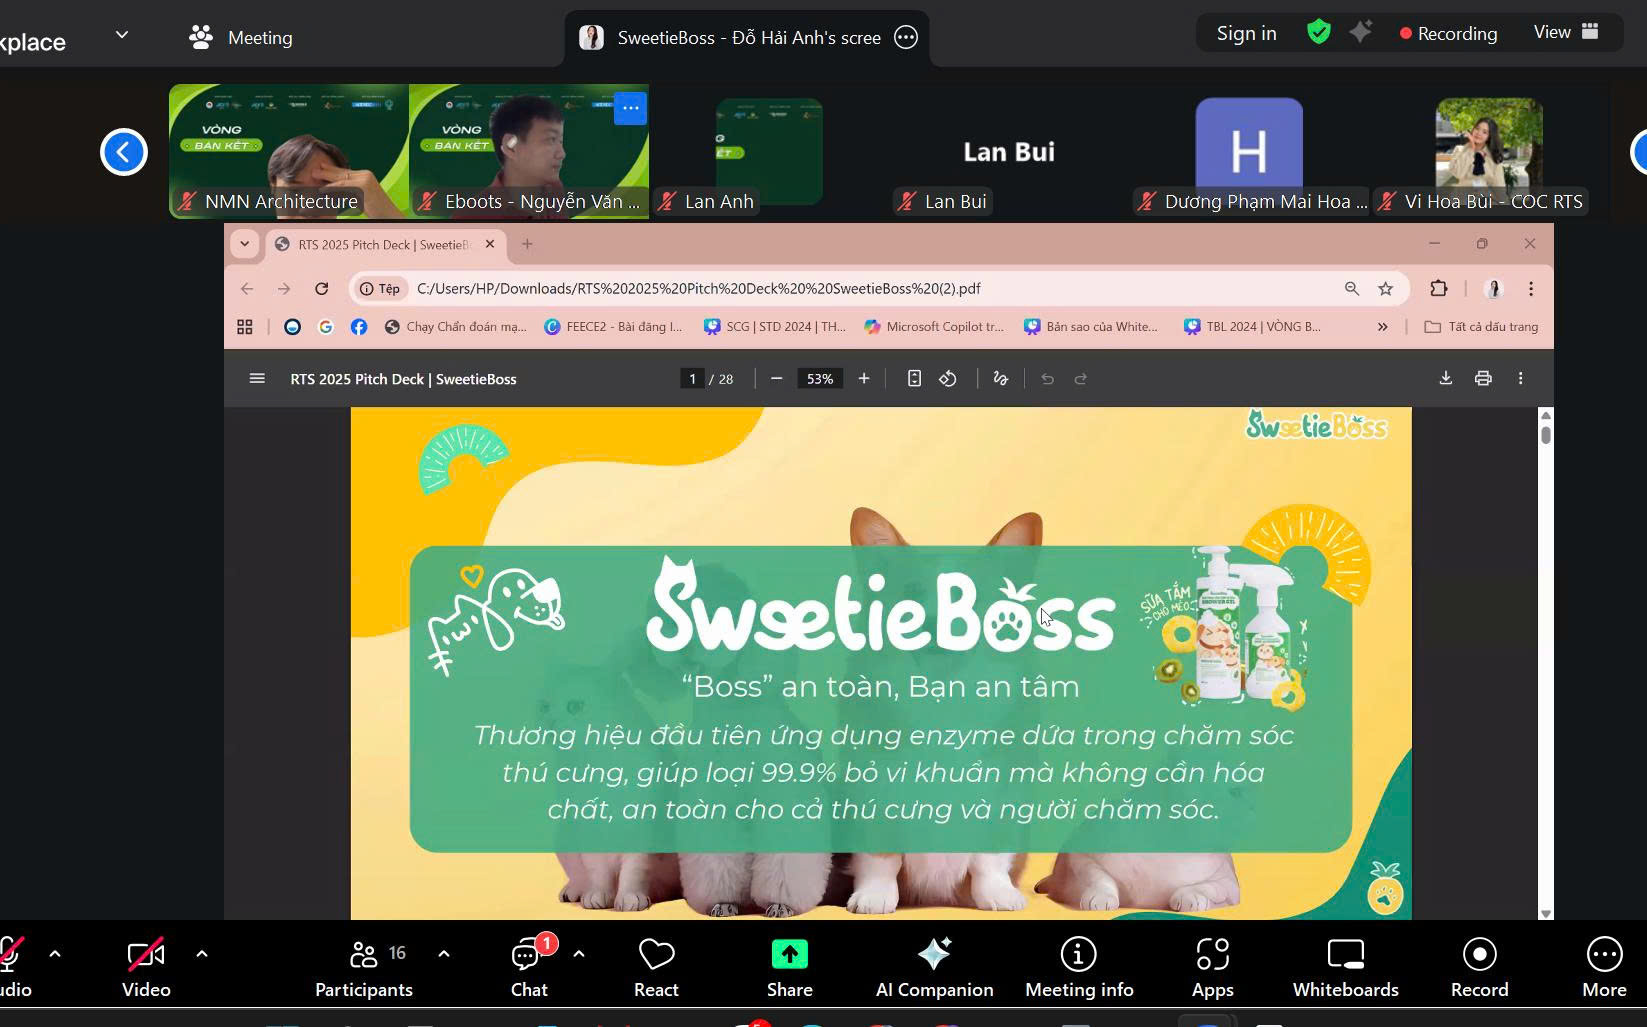Open the Chat panel

point(528,967)
